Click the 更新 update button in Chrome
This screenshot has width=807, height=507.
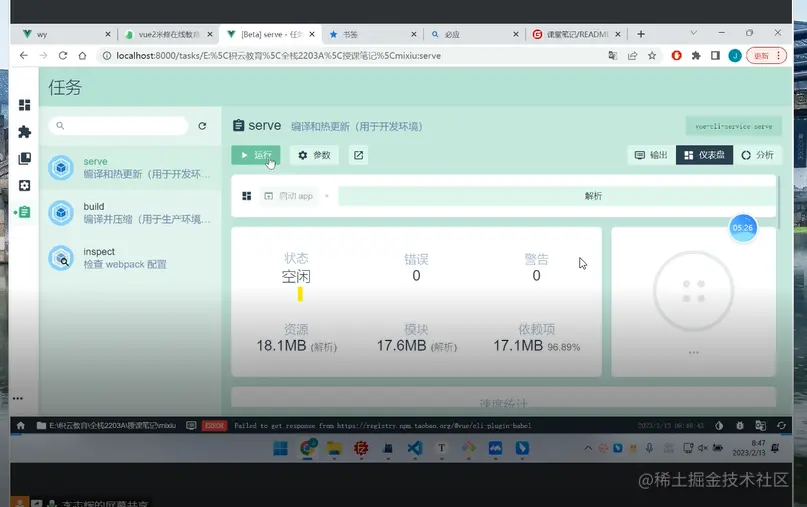(766, 56)
